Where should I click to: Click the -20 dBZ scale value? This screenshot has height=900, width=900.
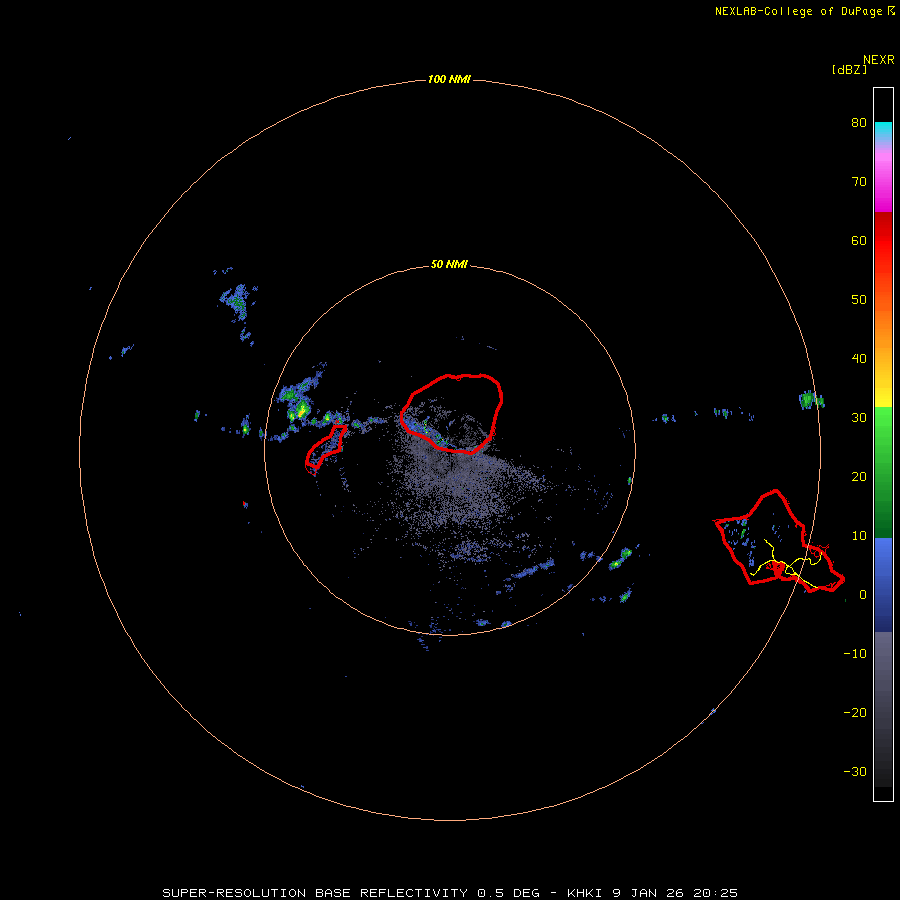pos(855,713)
